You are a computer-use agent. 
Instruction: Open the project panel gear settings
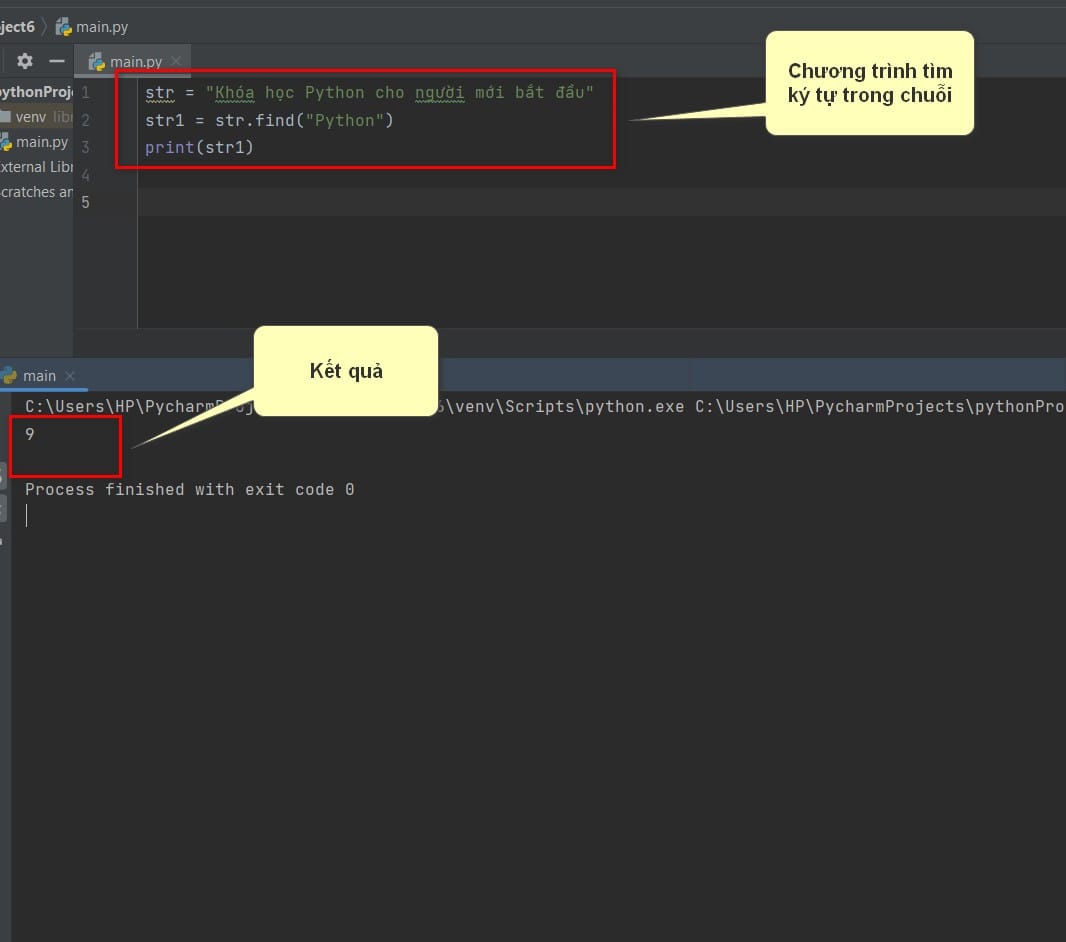[25, 61]
